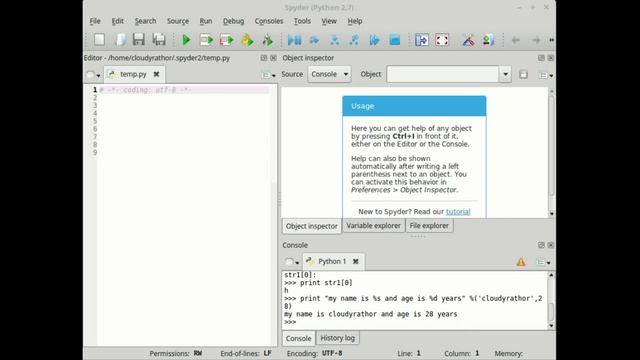Image resolution: width=640 pixels, height=360 pixels.
Task: Click Maximize current pane icon
Action: click(422, 40)
